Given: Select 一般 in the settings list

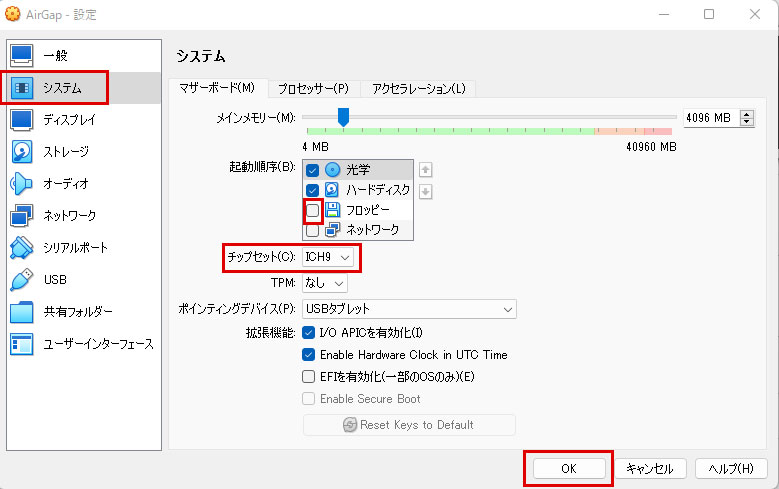Looking at the screenshot, I should pyautogui.click(x=55, y=56).
